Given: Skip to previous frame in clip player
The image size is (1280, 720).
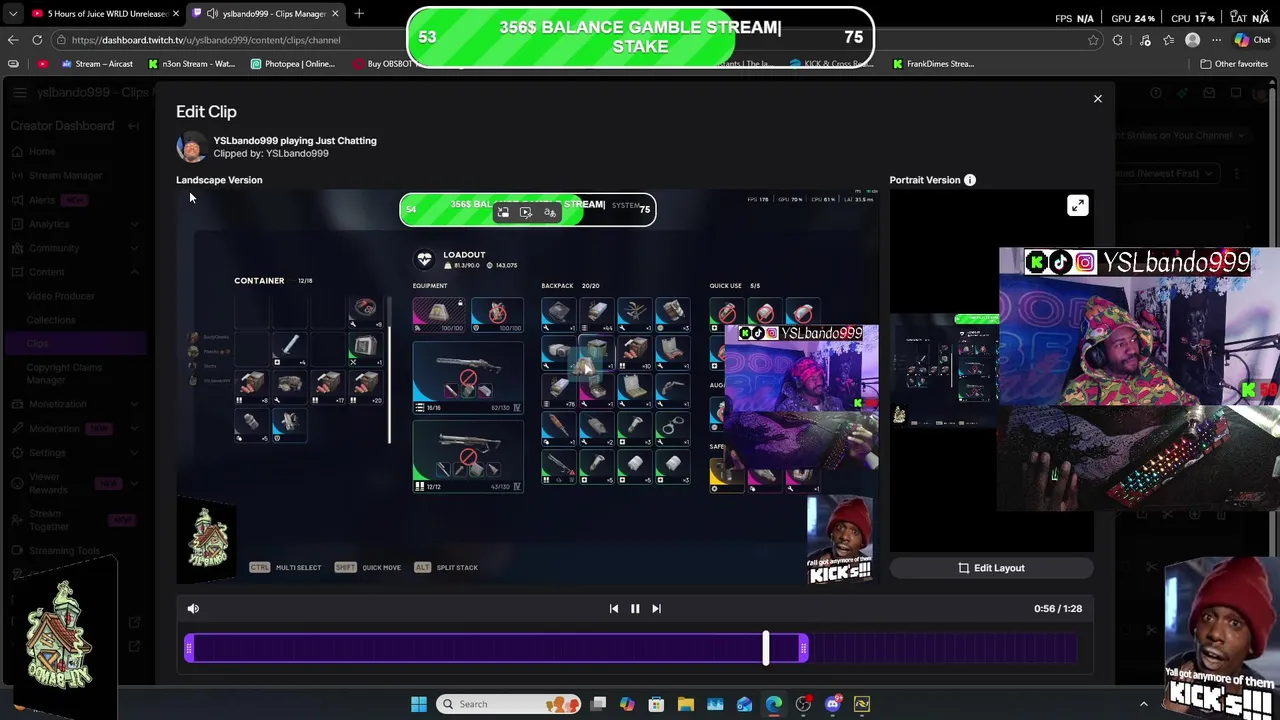Looking at the screenshot, I should pos(614,608).
